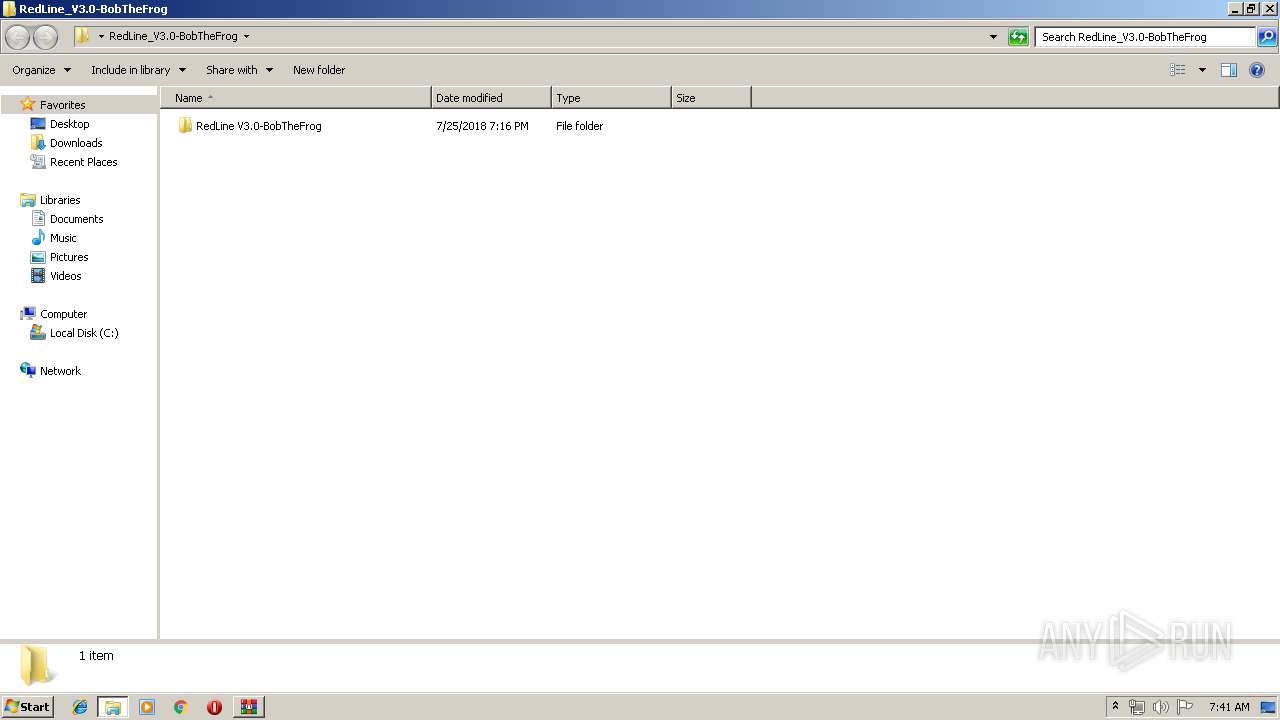Viewport: 1280px width, 720px height.
Task: Click the Network icon in sidebar
Action: [x=28, y=371]
